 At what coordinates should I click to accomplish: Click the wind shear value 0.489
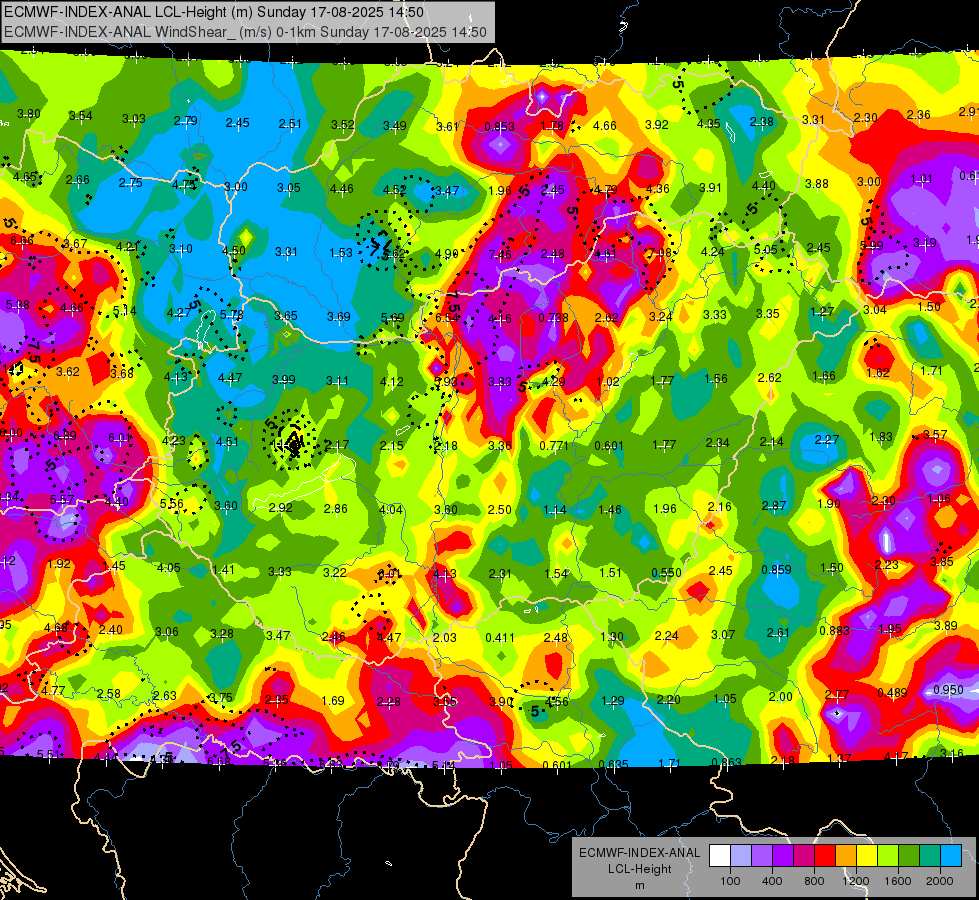[x=892, y=693]
